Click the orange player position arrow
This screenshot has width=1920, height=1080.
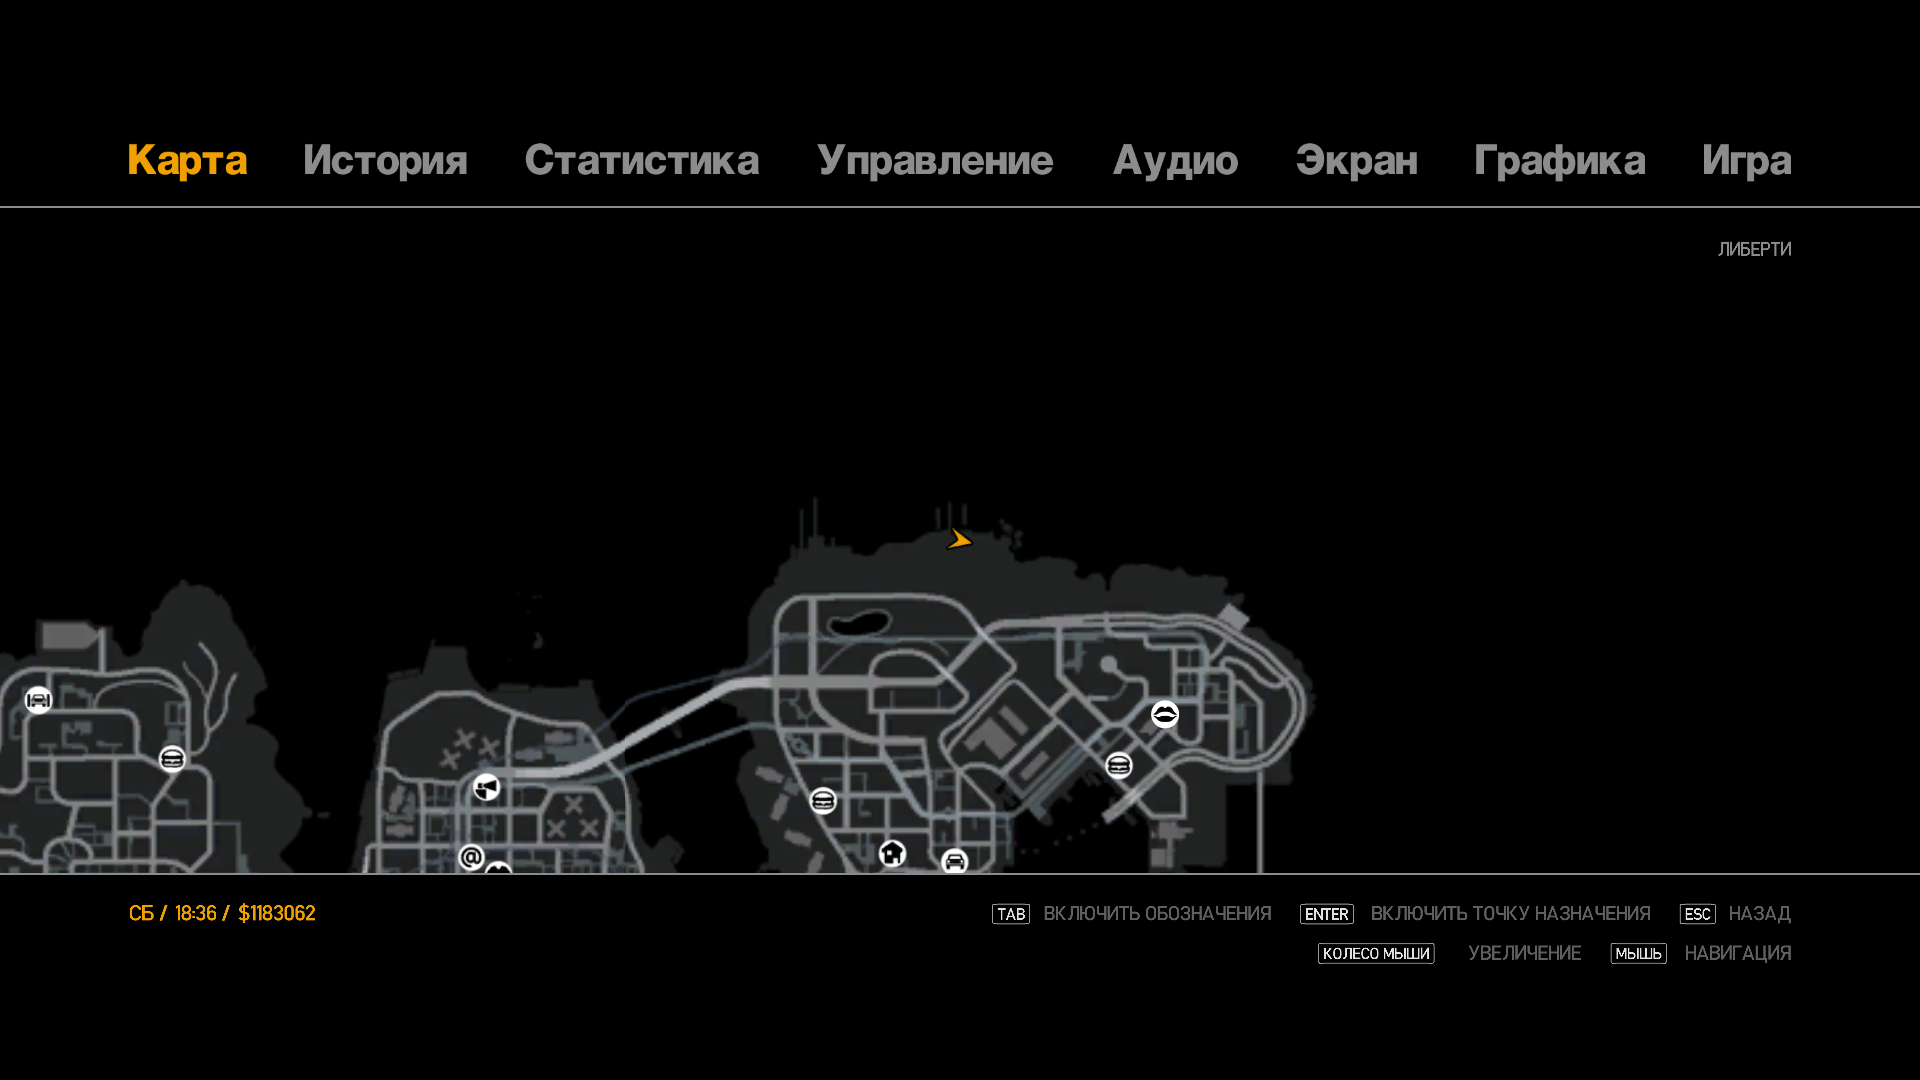pyautogui.click(x=959, y=540)
